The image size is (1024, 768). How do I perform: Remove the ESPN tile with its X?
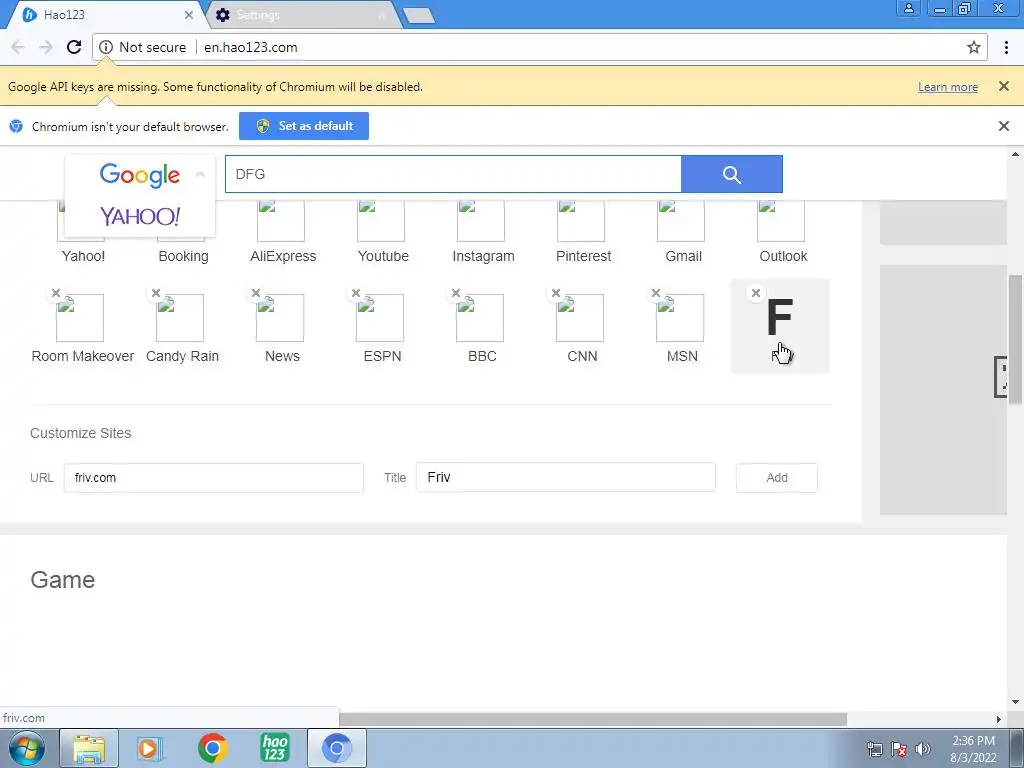(x=356, y=293)
